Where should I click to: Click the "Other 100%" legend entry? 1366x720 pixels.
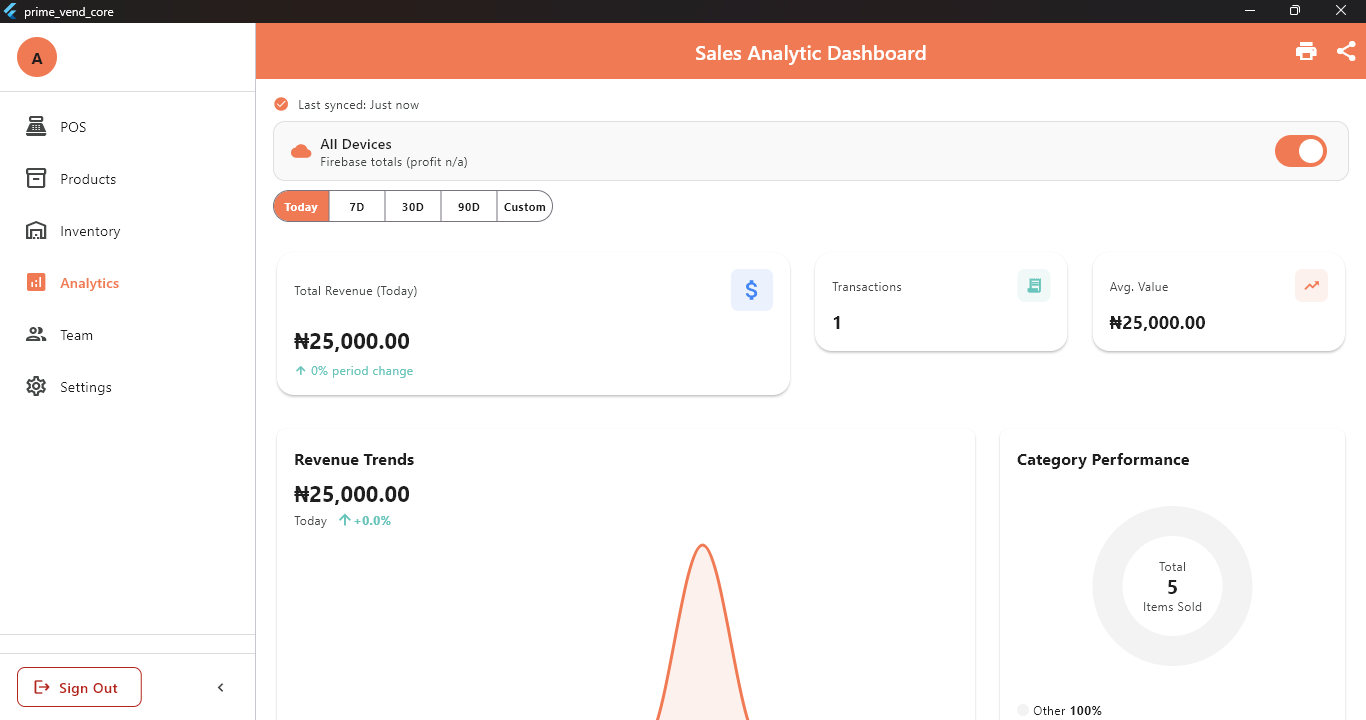(x=1060, y=710)
